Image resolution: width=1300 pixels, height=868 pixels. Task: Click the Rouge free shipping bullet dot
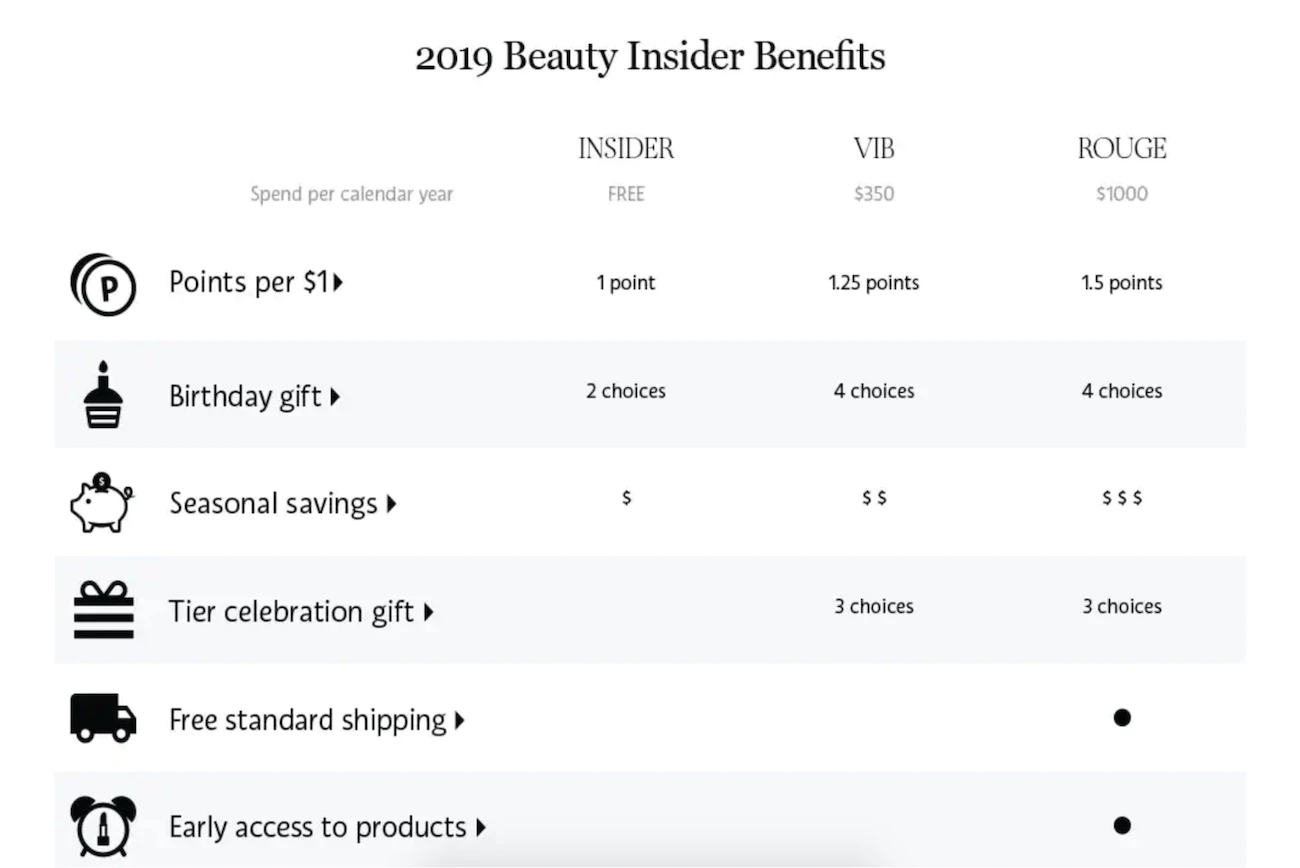coord(1122,717)
